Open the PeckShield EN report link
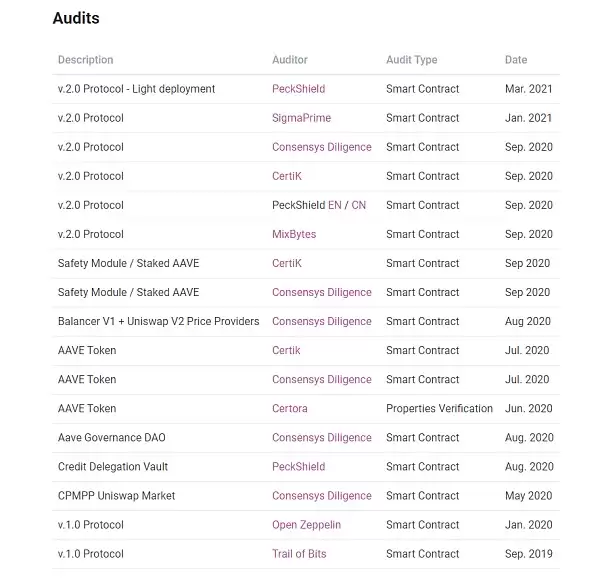Image resolution: width=600 pixels, height=586 pixels. point(334,205)
